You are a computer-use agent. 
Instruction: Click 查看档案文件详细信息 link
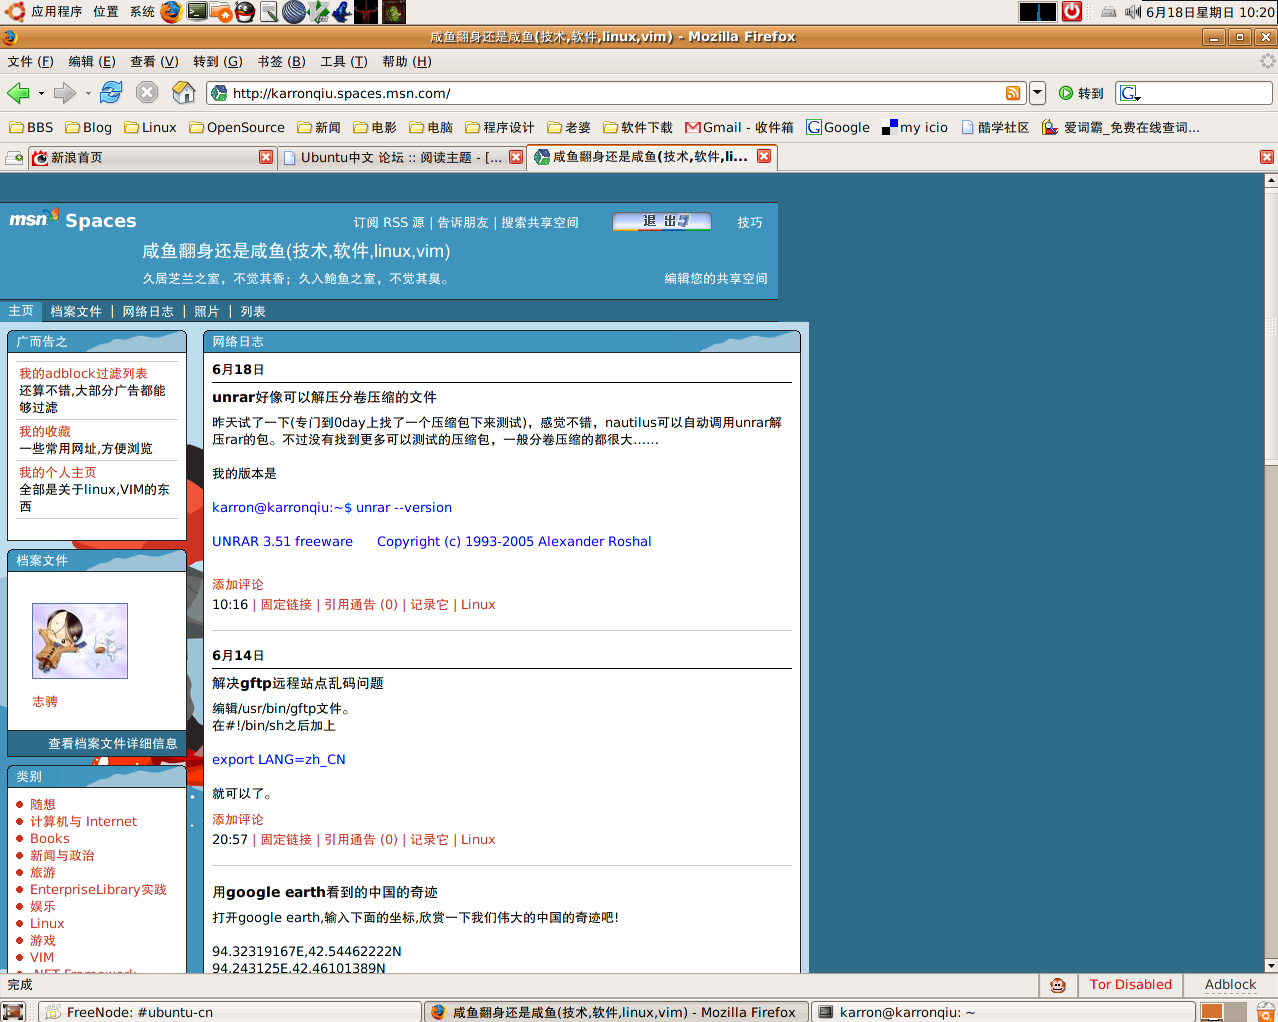pyautogui.click(x=112, y=744)
